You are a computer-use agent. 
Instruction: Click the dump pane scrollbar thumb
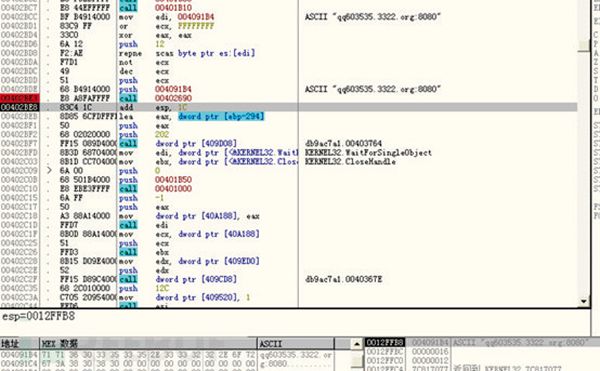coord(357,360)
